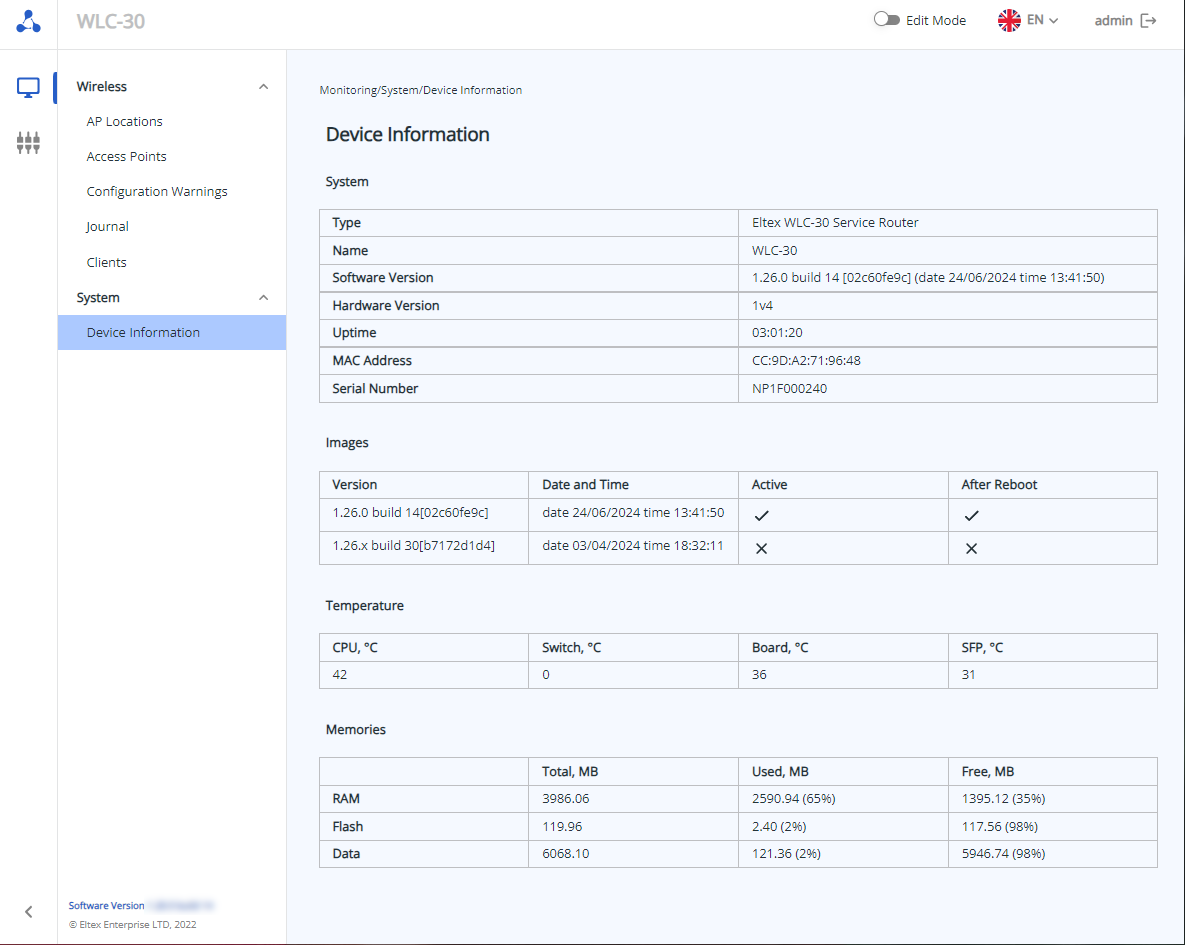Open the Configuration sliders icon
The image size is (1185, 945).
tap(28, 143)
